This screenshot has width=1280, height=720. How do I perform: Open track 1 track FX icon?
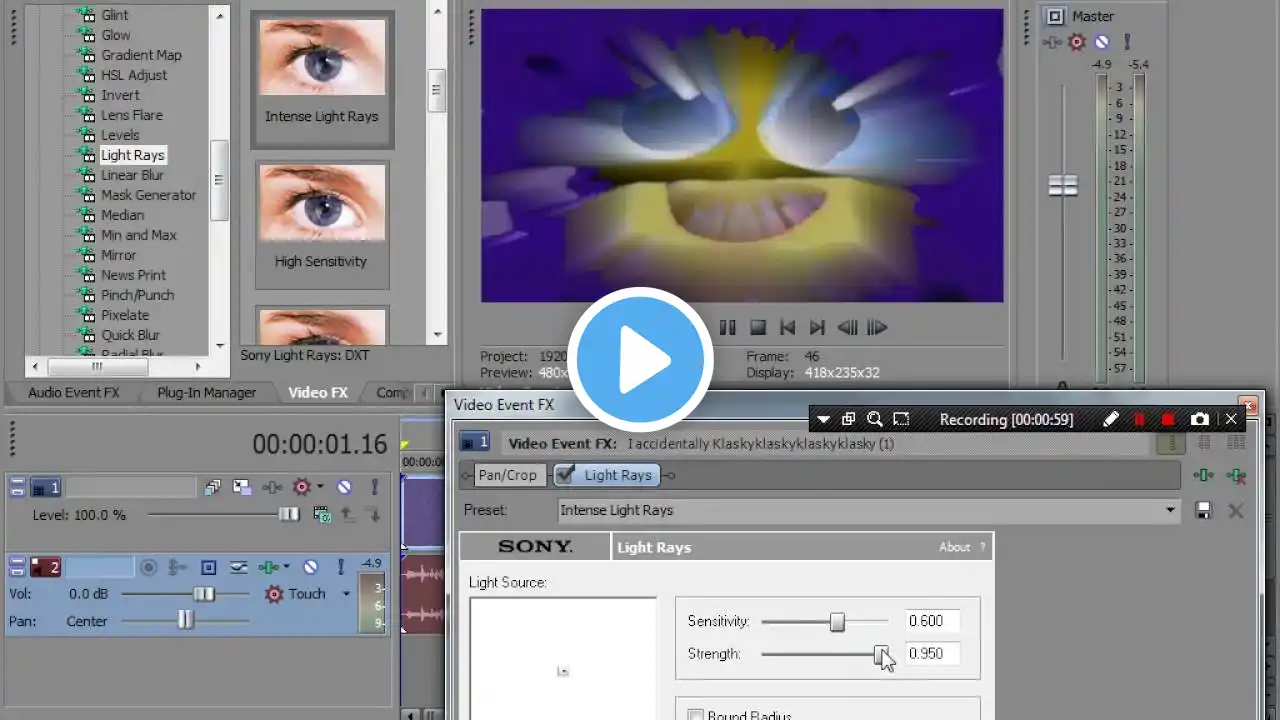[x=270, y=487]
